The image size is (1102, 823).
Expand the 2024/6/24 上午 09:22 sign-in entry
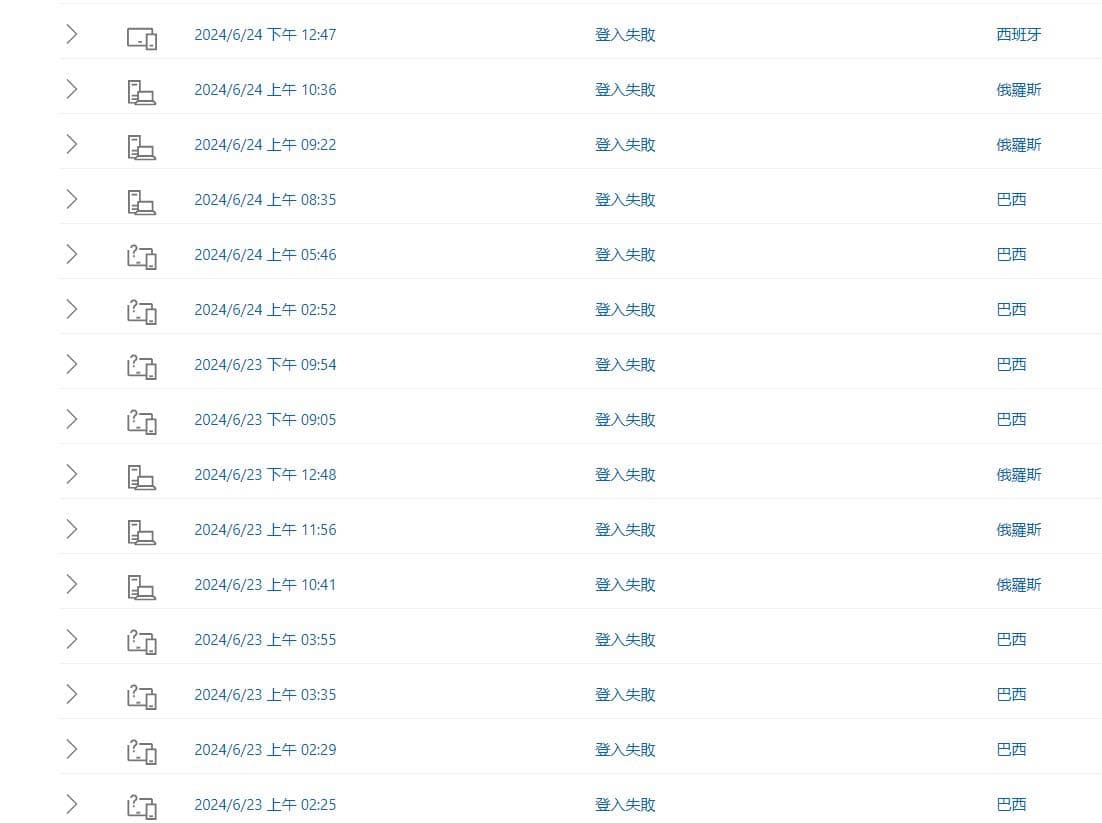(x=71, y=144)
